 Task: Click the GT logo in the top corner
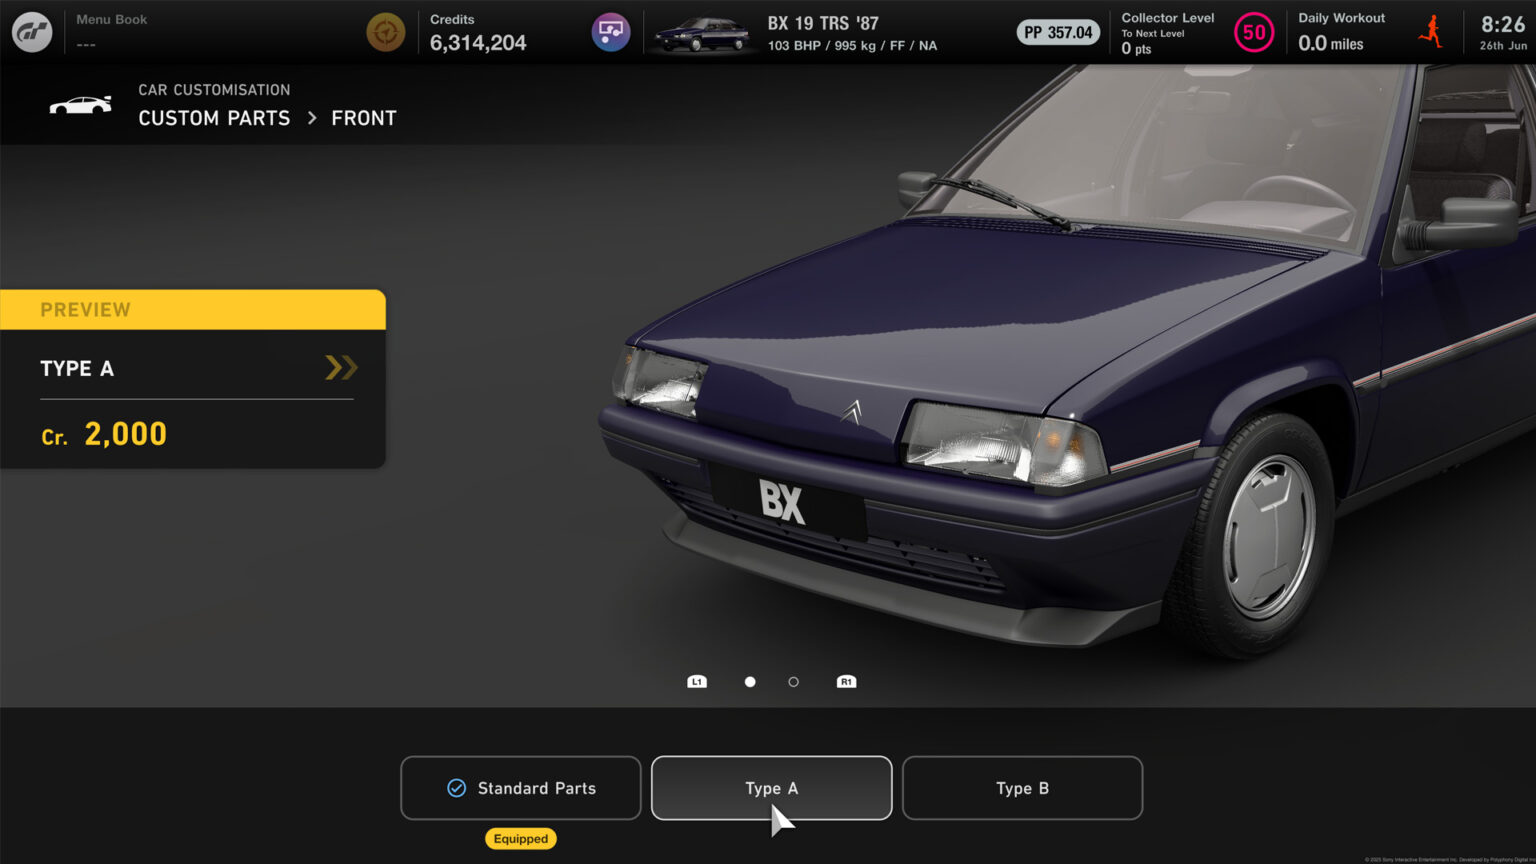pyautogui.click(x=31, y=31)
